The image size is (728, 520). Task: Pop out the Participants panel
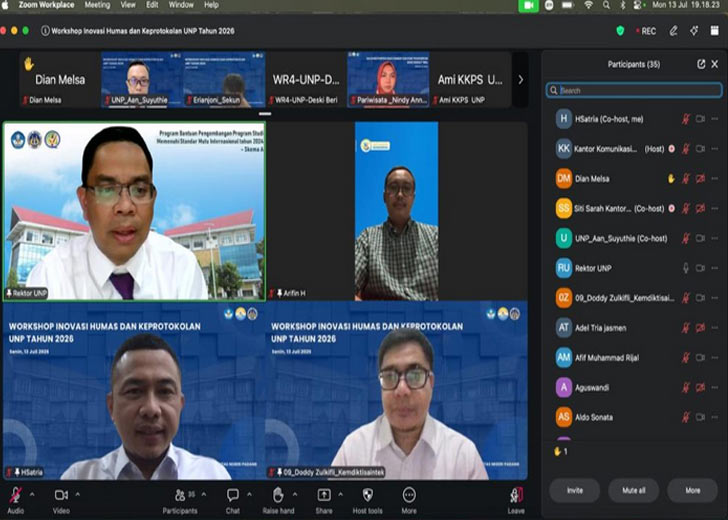coord(701,64)
